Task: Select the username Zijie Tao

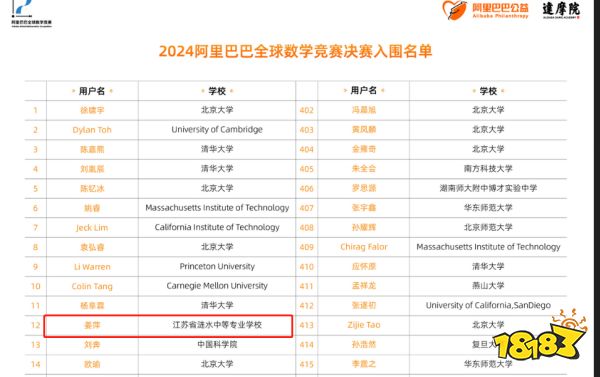Action: 364,325
